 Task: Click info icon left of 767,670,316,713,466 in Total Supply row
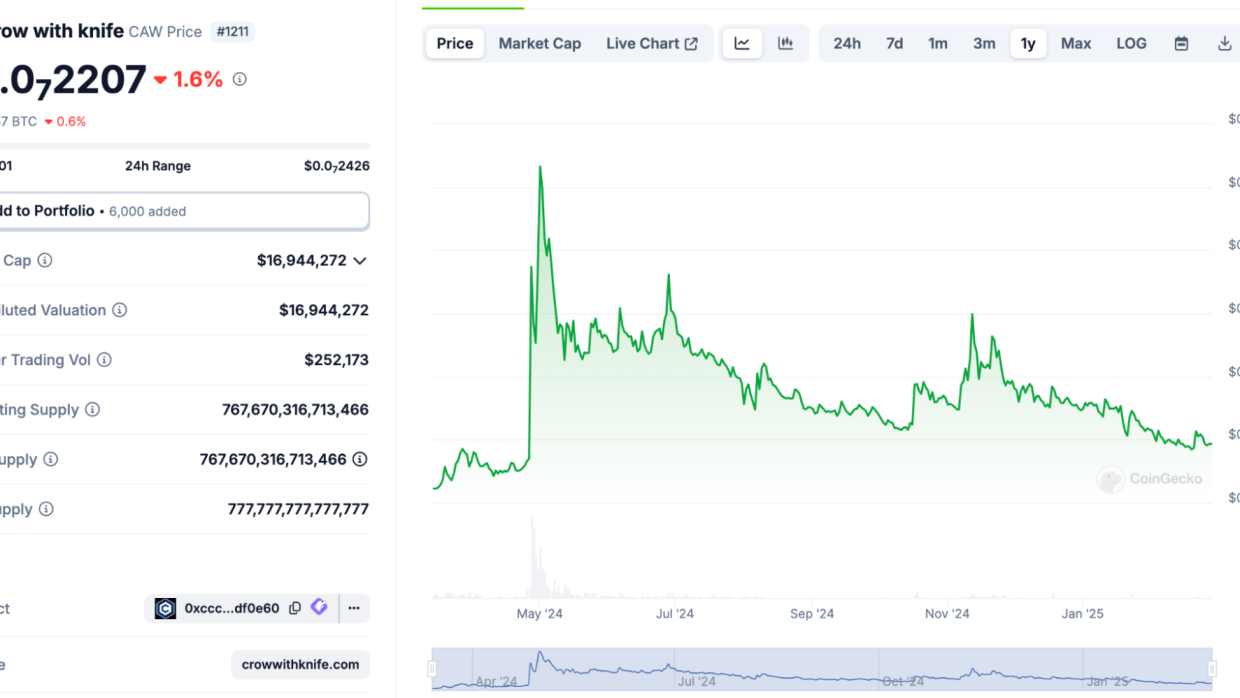(x=50, y=460)
